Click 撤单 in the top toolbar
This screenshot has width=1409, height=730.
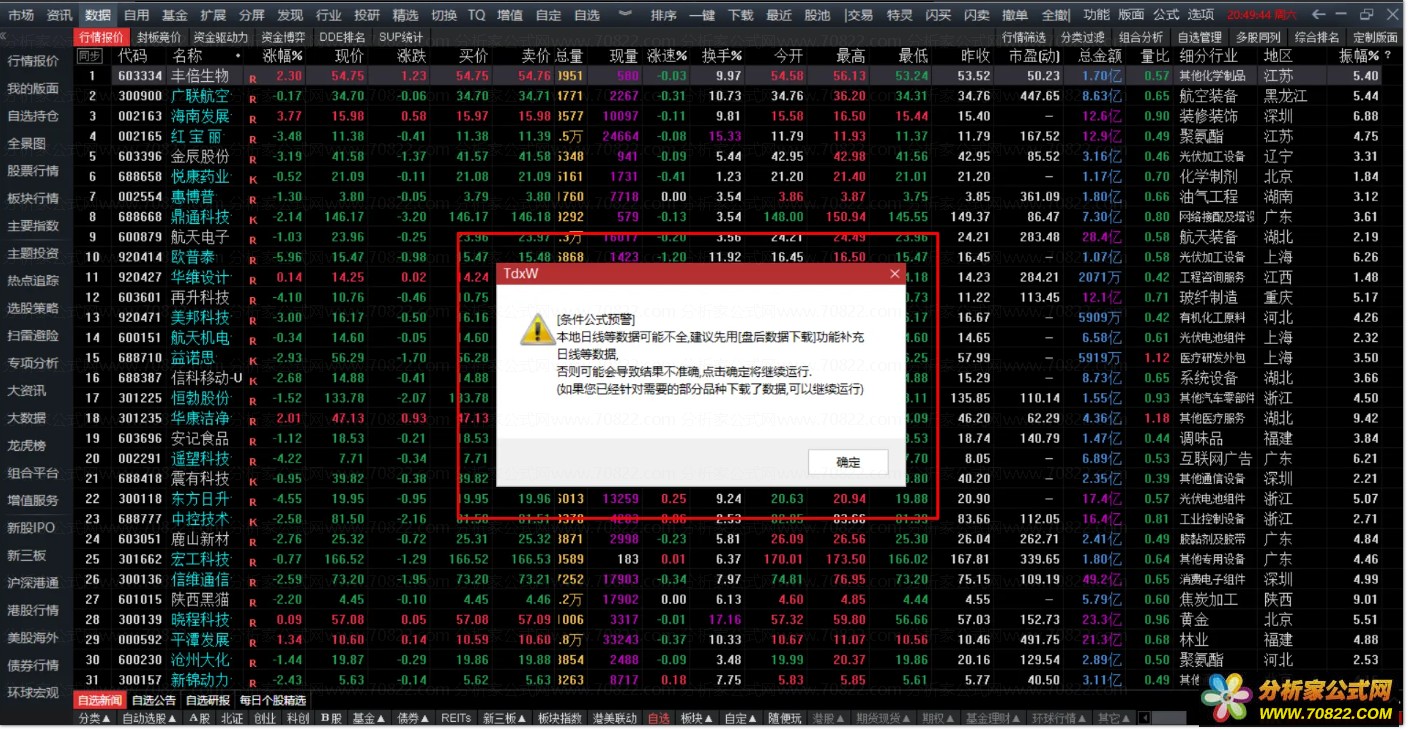(x=1014, y=15)
